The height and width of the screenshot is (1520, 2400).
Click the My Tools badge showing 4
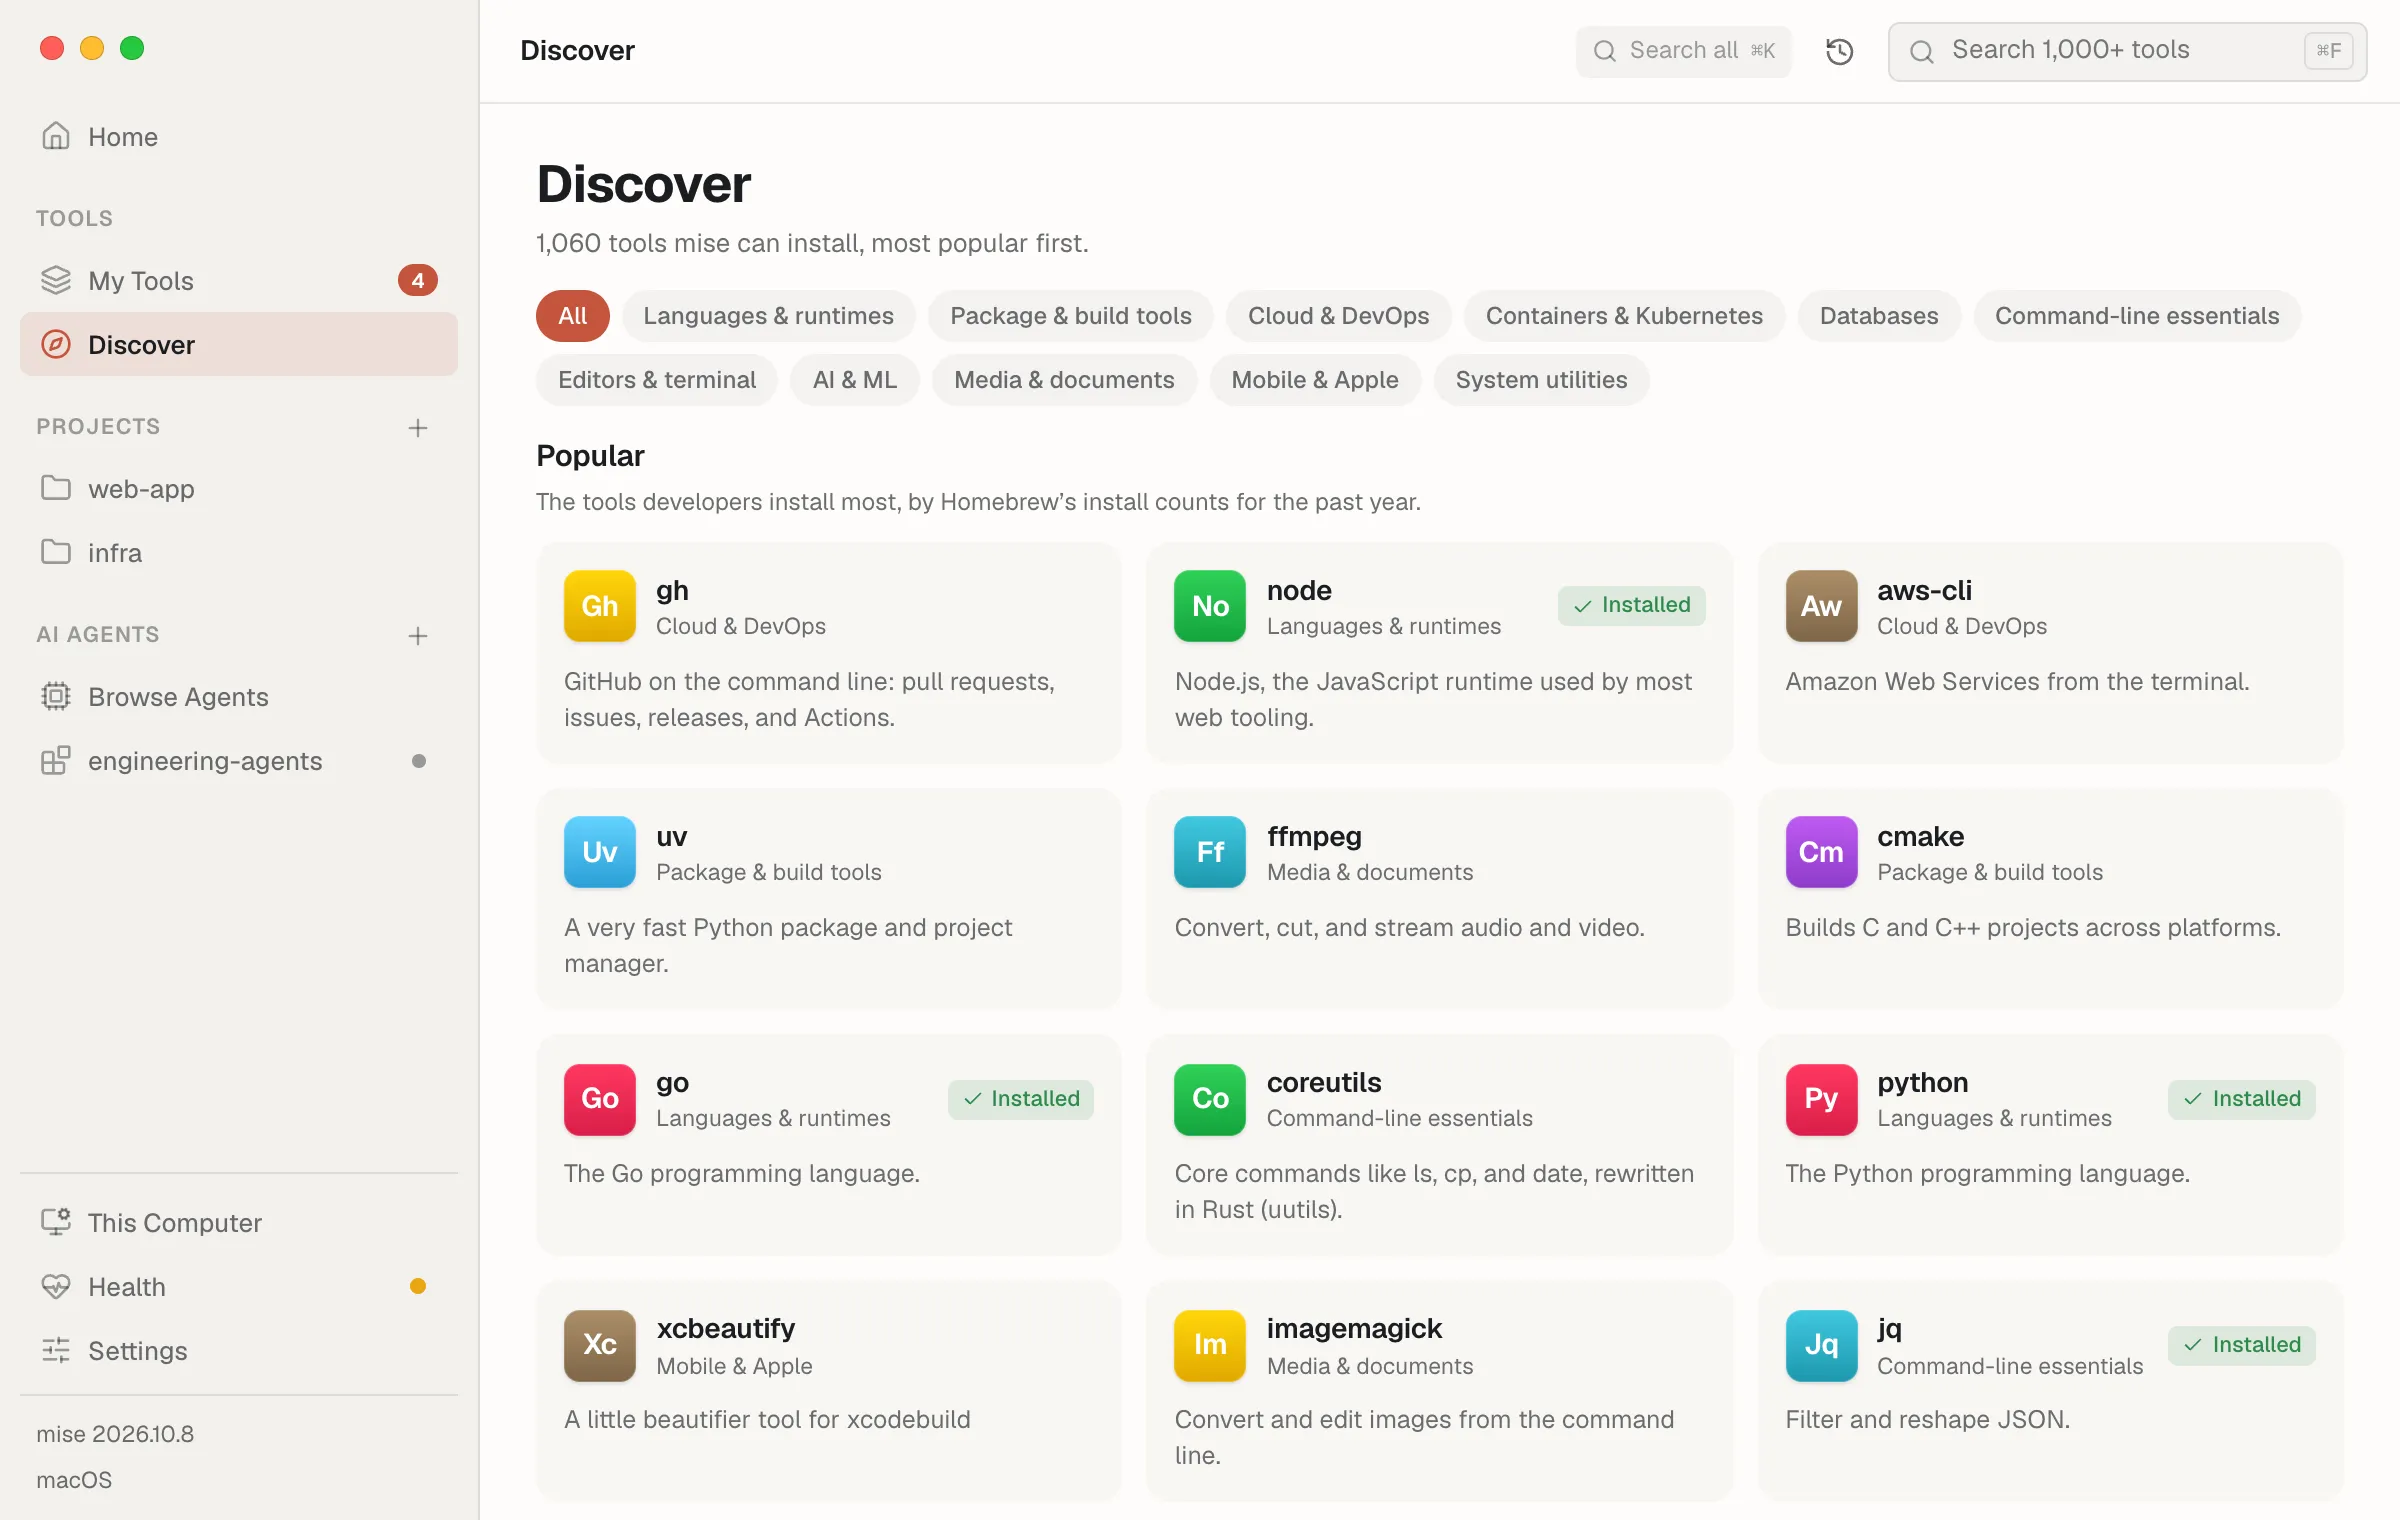click(x=418, y=281)
